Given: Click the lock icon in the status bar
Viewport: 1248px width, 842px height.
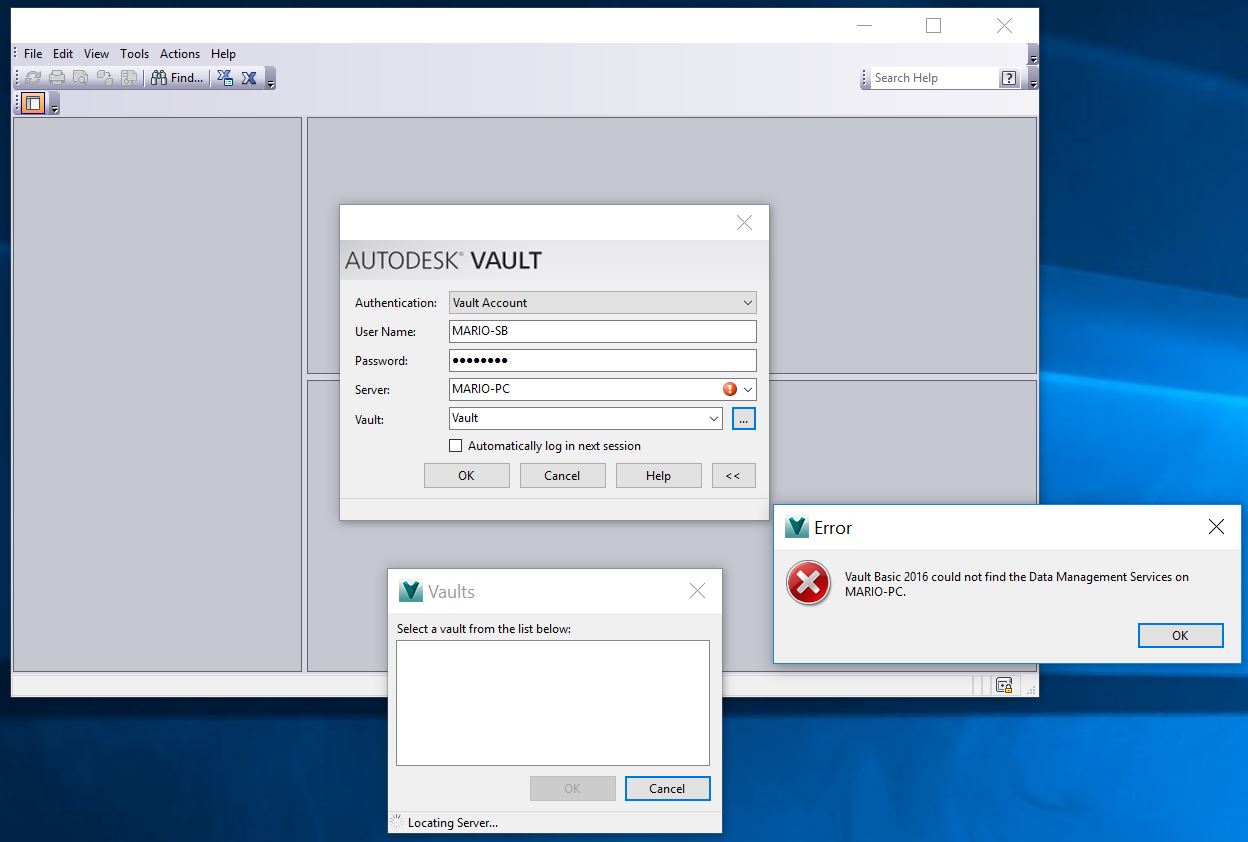Looking at the screenshot, I should (x=1004, y=685).
